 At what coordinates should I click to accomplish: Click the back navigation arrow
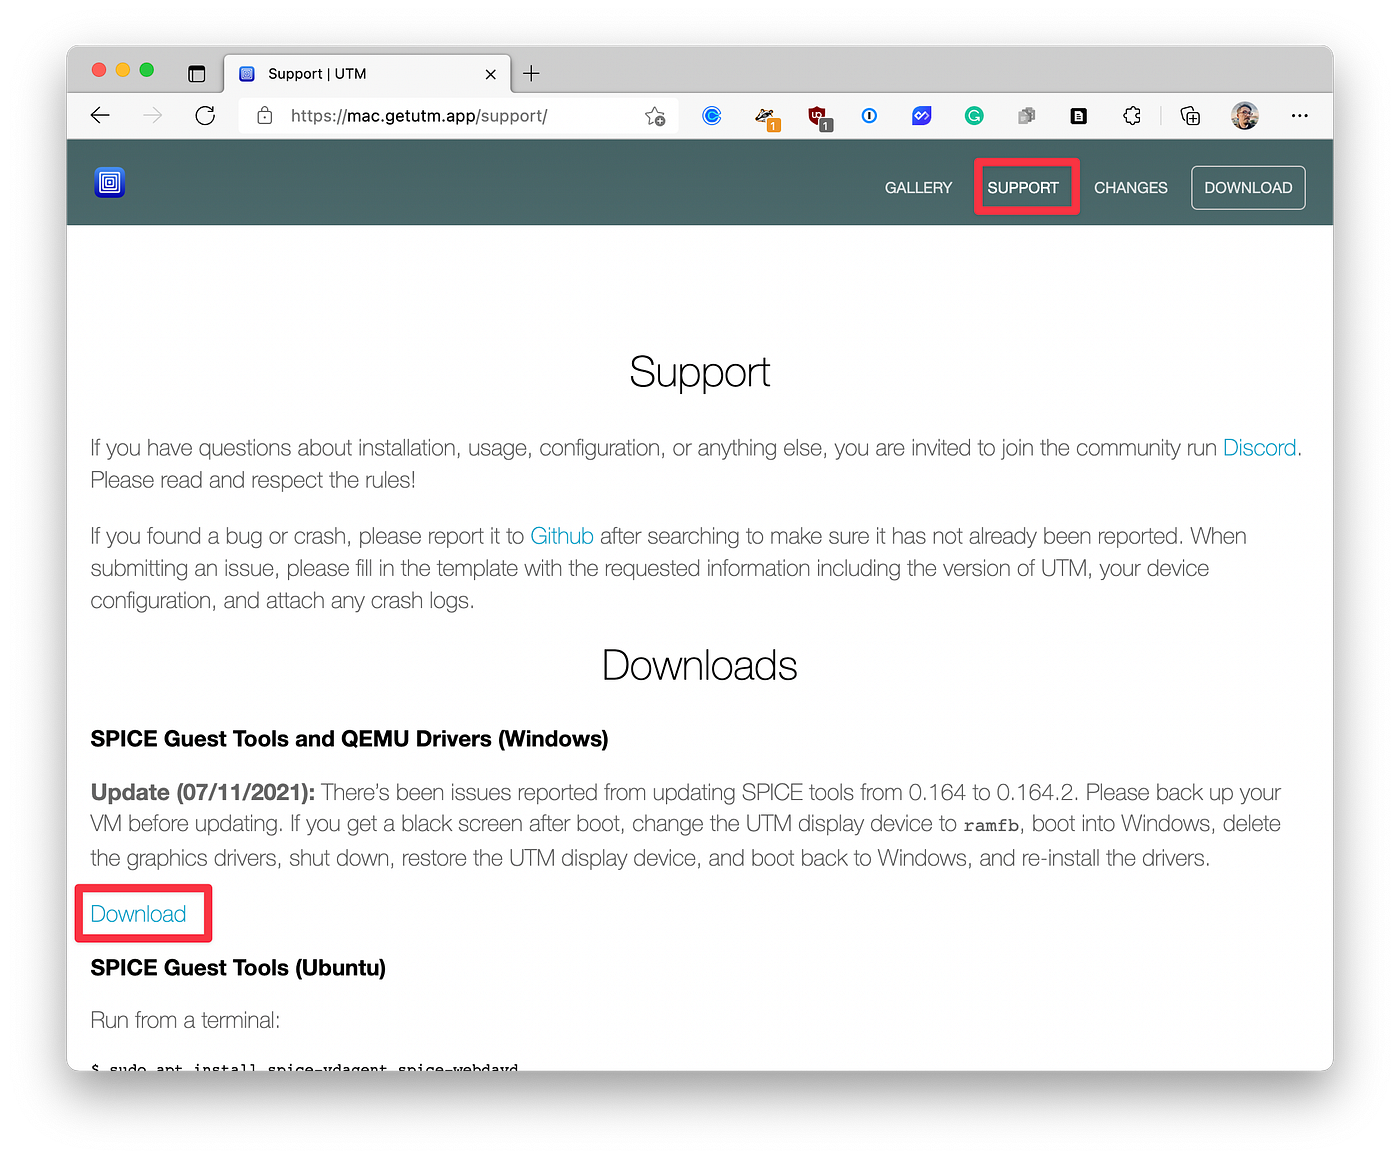click(100, 115)
